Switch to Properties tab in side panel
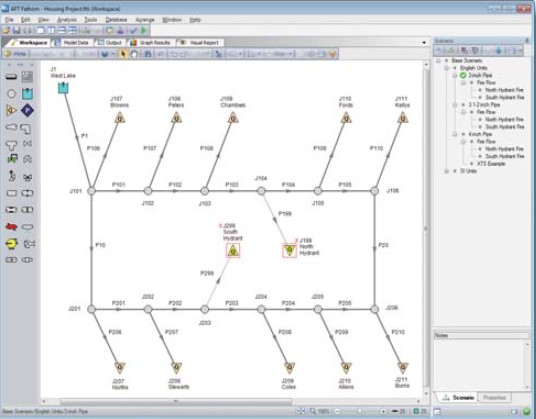Viewport: 536px width, 419px height. pos(494,397)
